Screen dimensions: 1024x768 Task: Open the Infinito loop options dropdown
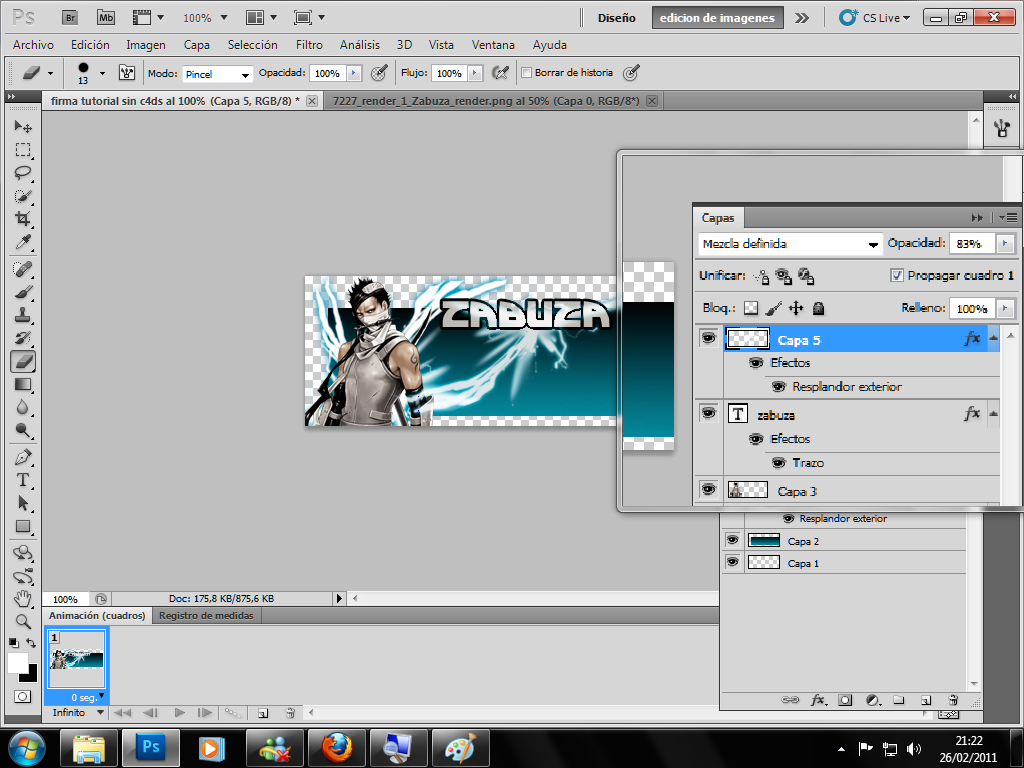point(77,712)
